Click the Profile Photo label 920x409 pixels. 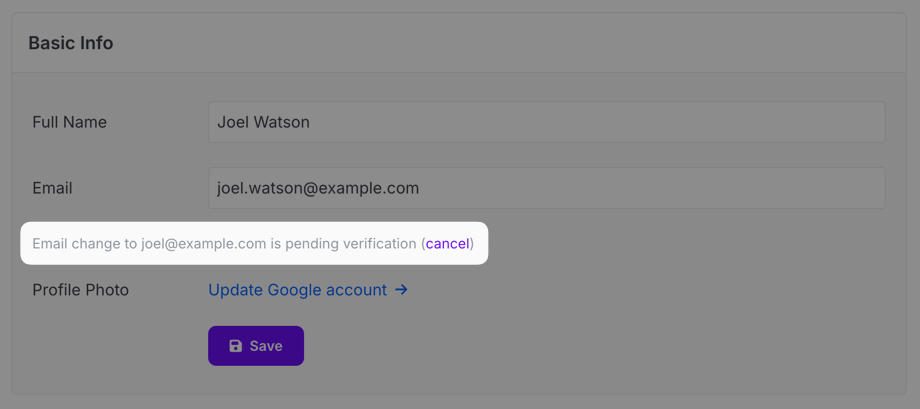(80, 290)
